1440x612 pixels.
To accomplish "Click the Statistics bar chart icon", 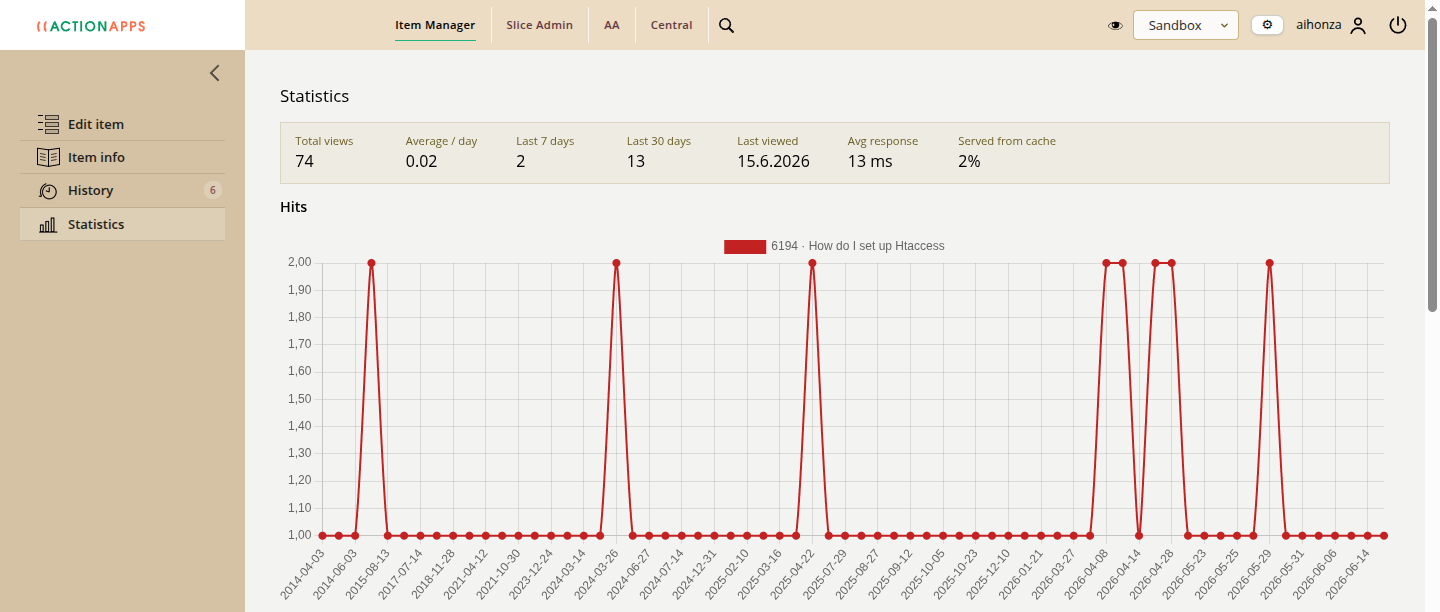I will [48, 224].
